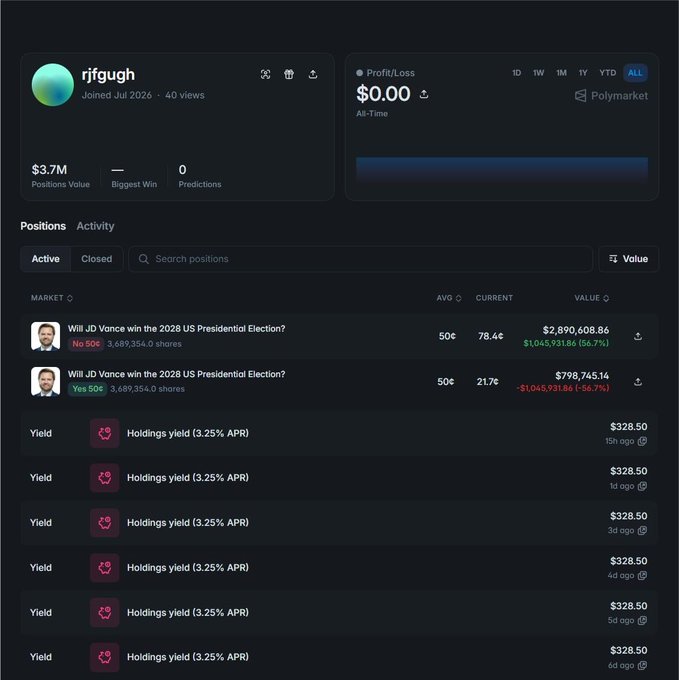Click piggy bank icon of 3d ago yield
Viewport: 679px width, 680px height.
(104, 523)
